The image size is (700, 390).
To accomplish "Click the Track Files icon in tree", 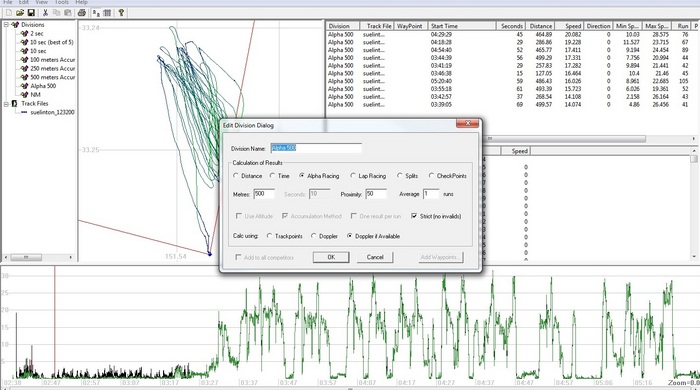I will [14, 104].
